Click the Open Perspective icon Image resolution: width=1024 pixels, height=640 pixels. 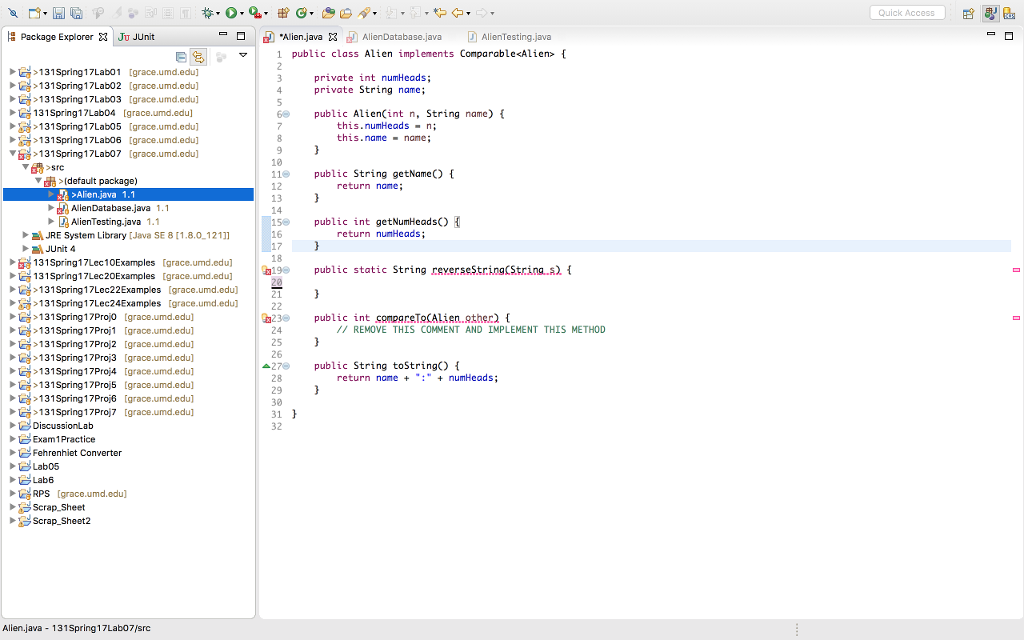pyautogui.click(x=968, y=13)
